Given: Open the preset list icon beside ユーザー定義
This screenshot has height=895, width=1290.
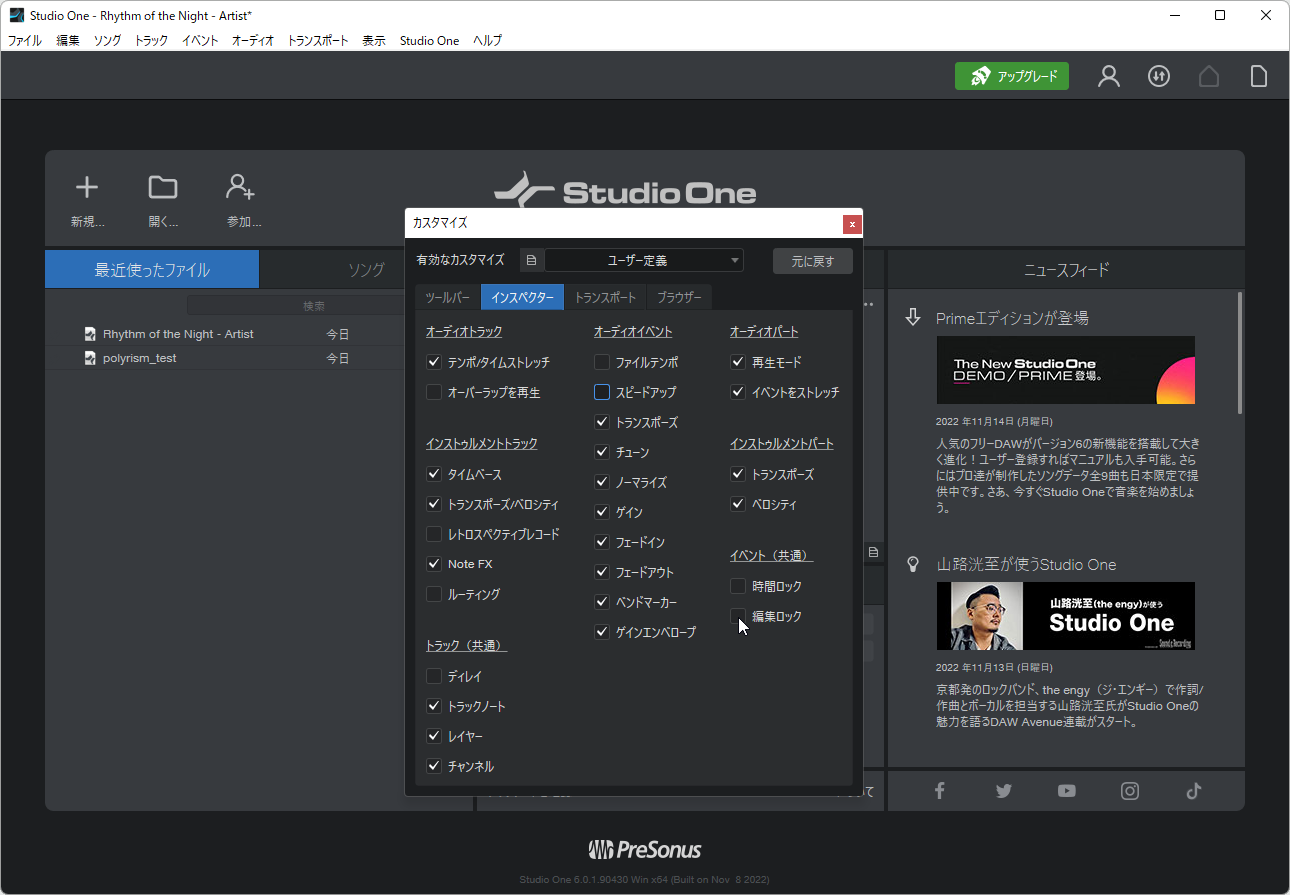Looking at the screenshot, I should click(x=531, y=259).
